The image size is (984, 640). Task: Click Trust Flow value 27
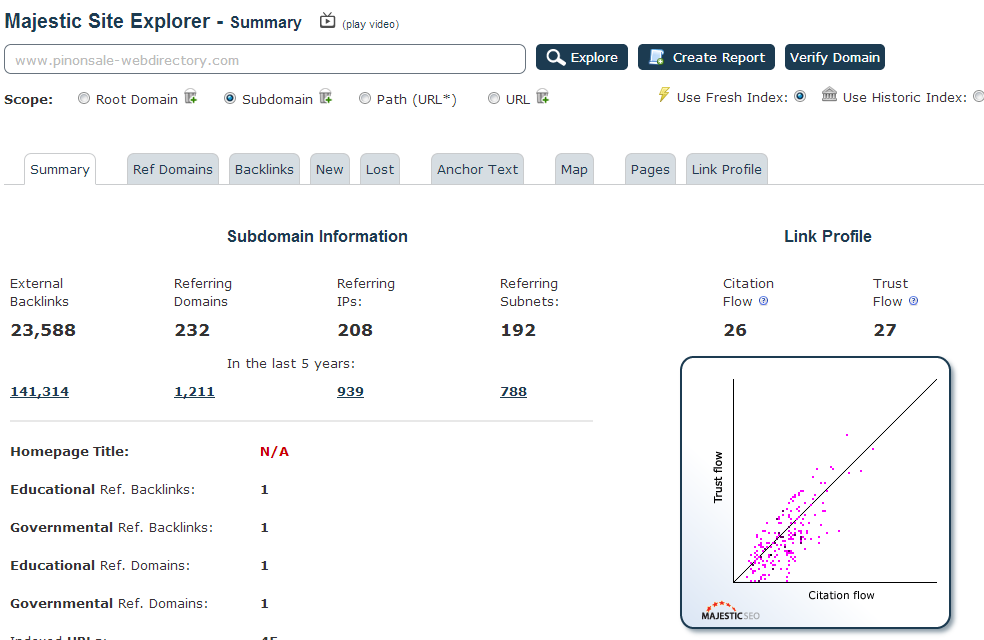[x=885, y=330]
